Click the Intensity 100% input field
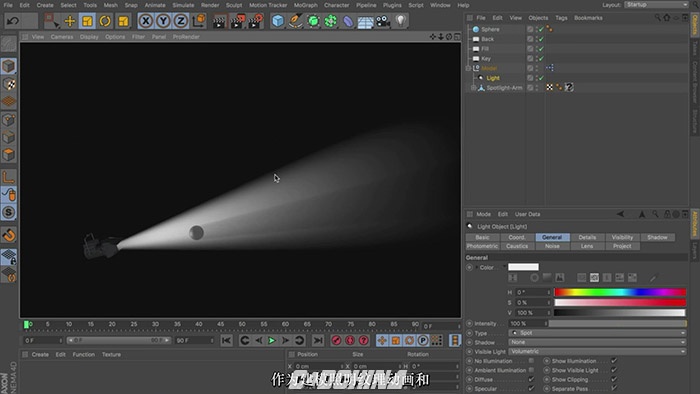This screenshot has height=394, width=700. [x=528, y=323]
